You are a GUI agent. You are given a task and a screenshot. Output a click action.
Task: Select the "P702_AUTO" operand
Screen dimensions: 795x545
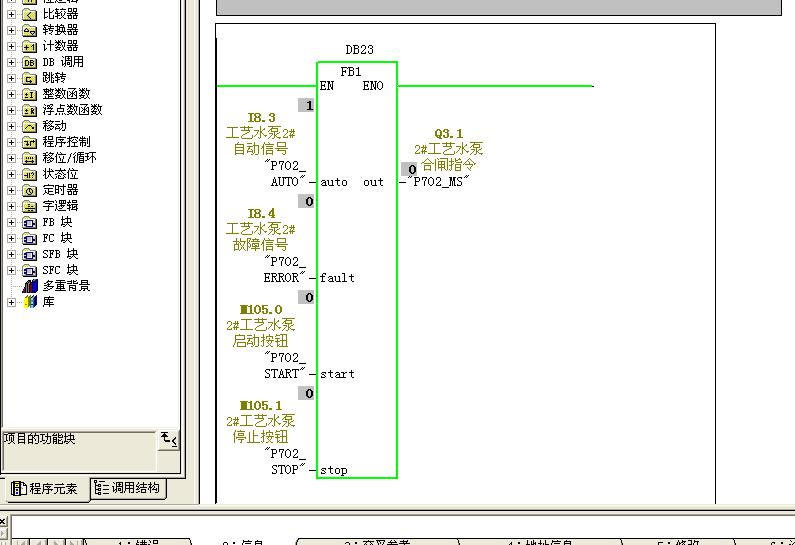(x=285, y=173)
